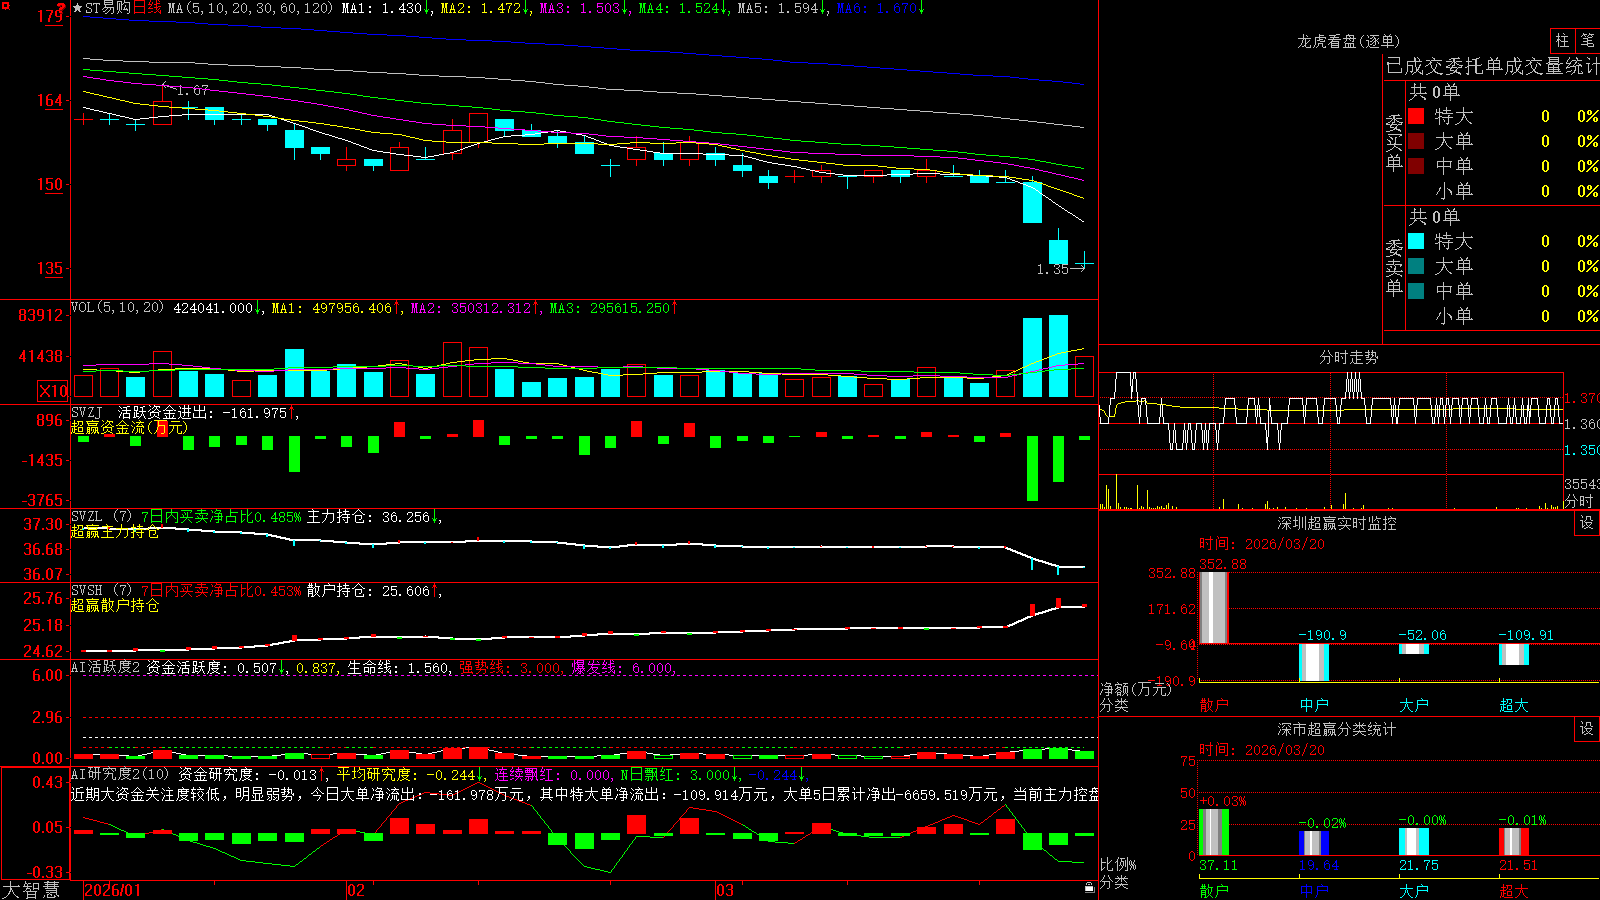Click the 中单 sell-order swatch under 委卖单
Screen dimensions: 1600x900
[x=1416, y=291]
